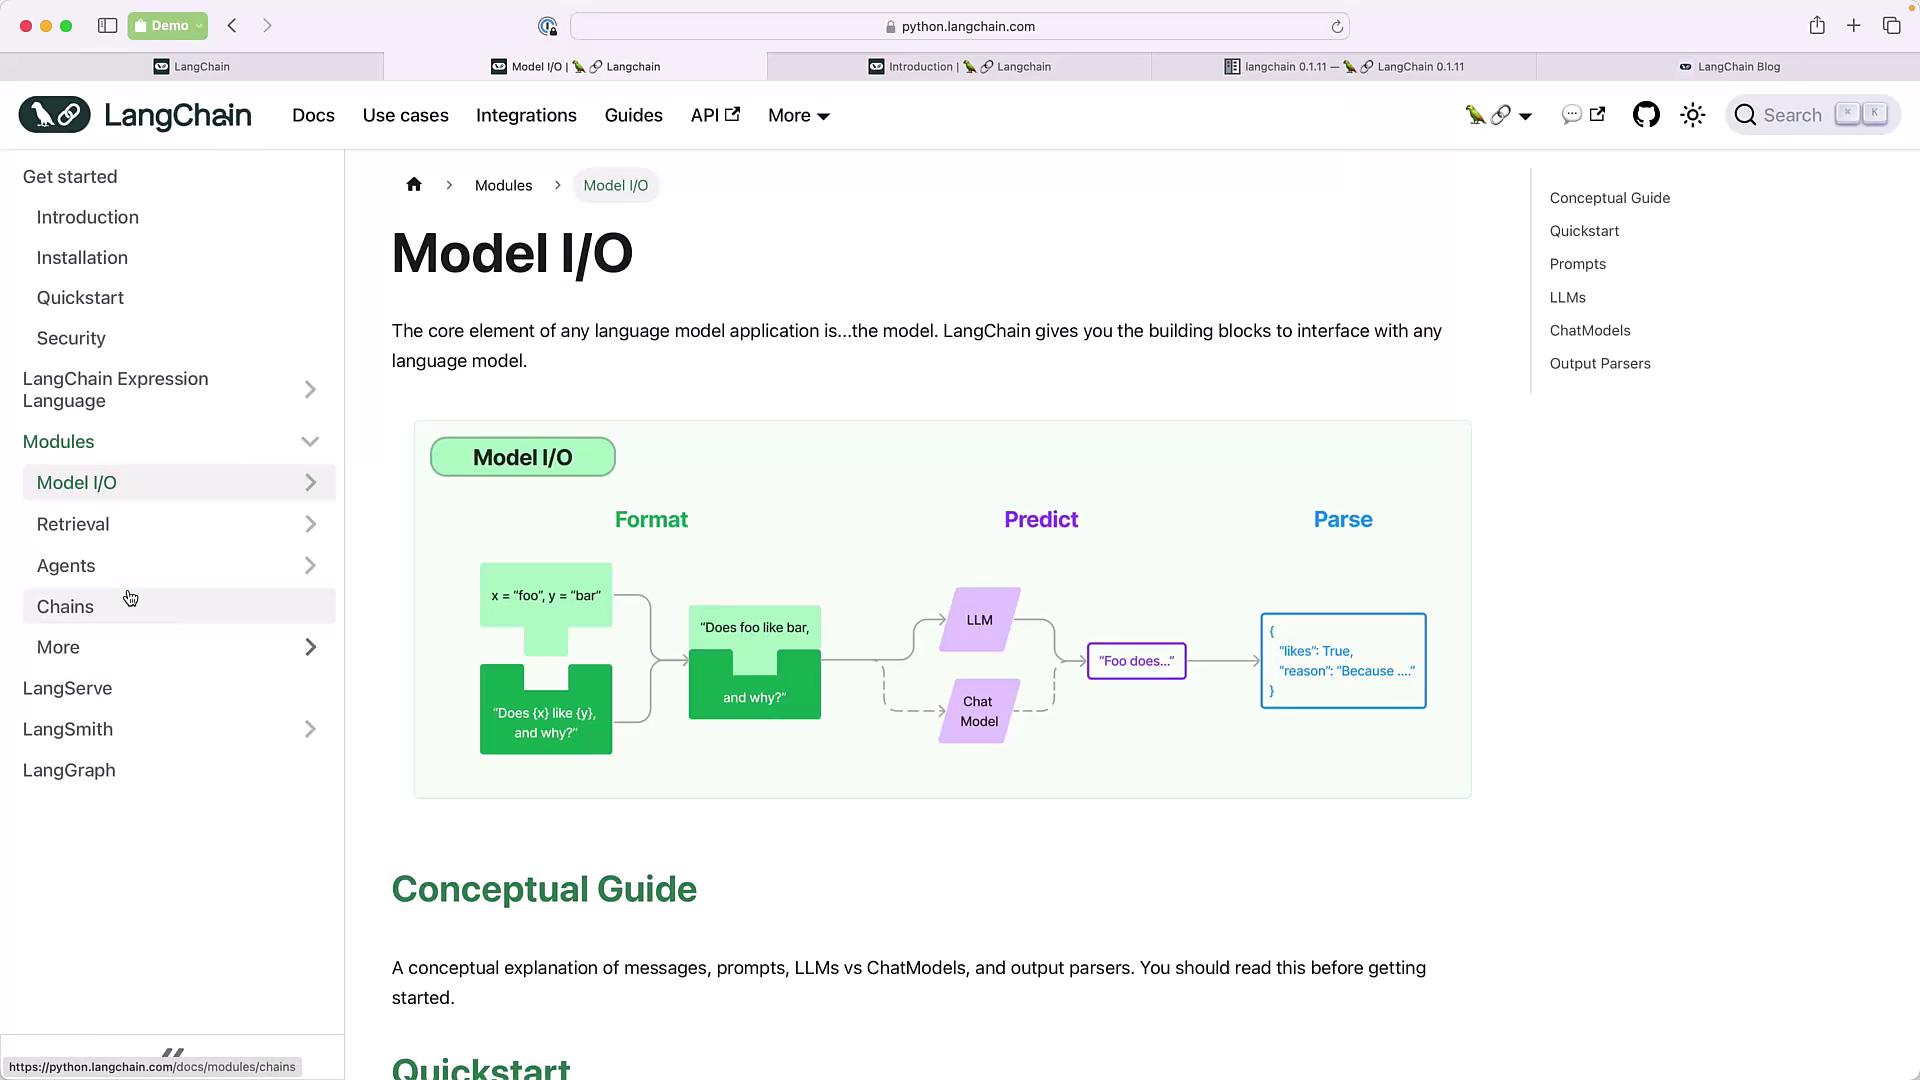
Task: Open the Chains sidebar link
Action: coord(65,606)
